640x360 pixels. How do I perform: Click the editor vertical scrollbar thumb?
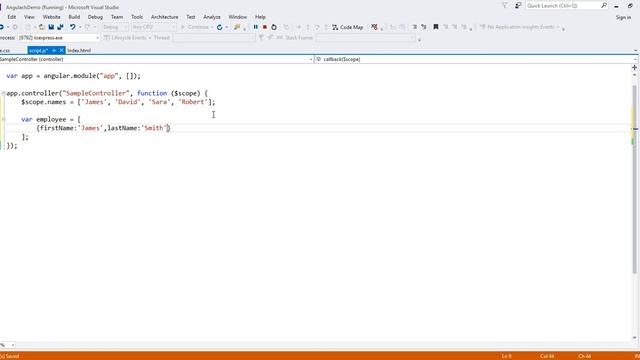(635, 180)
